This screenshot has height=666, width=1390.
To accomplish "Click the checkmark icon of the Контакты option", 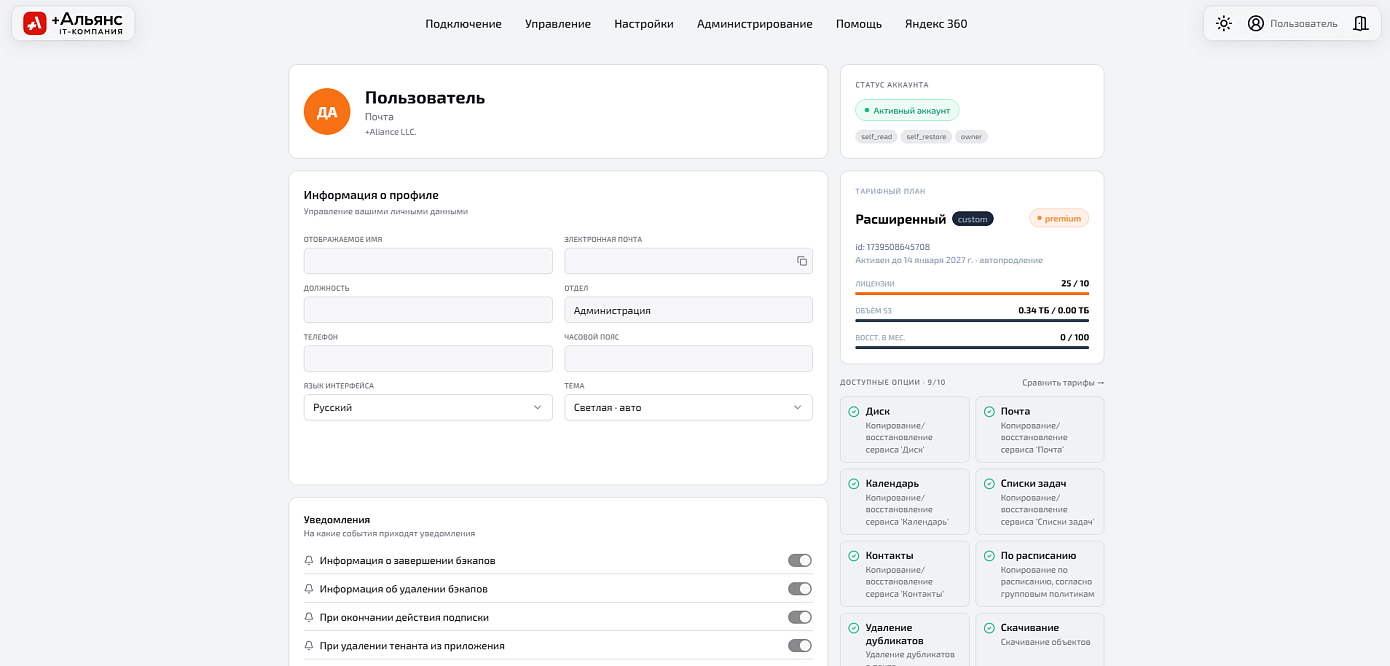I will pos(853,555).
